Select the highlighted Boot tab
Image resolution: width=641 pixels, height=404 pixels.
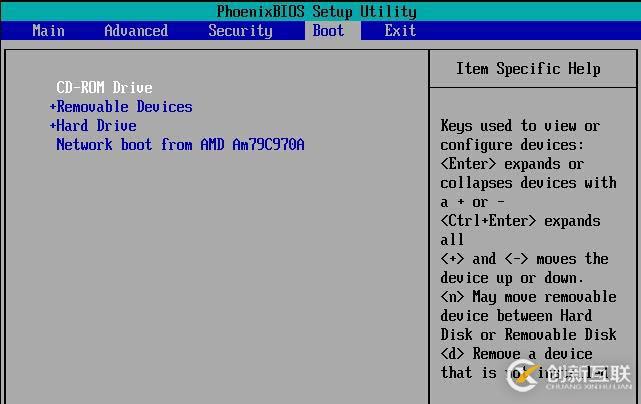[x=328, y=30]
